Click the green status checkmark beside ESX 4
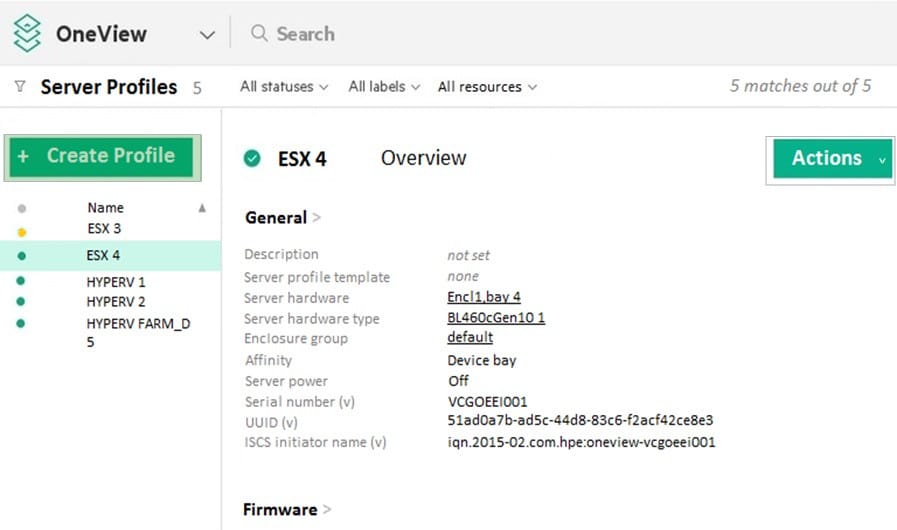This screenshot has width=897, height=530. click(252, 158)
